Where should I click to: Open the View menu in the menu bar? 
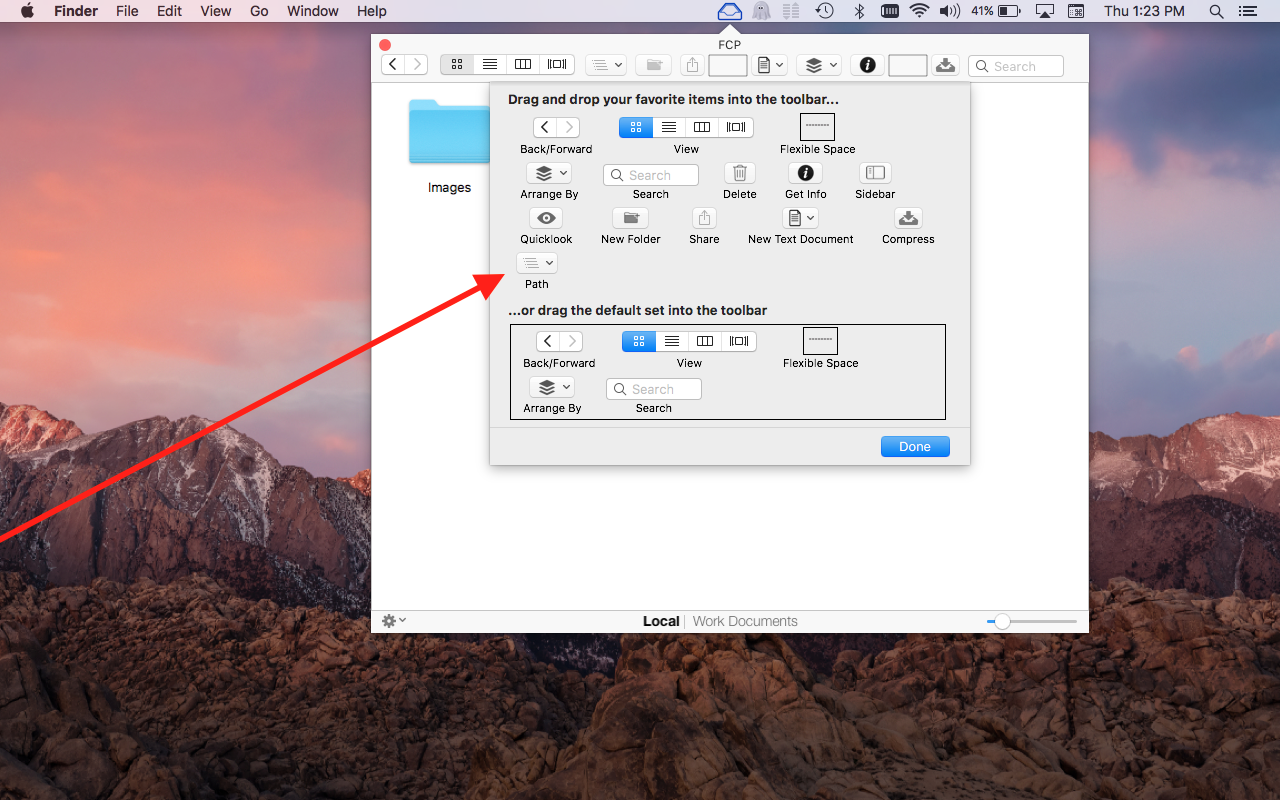[215, 11]
